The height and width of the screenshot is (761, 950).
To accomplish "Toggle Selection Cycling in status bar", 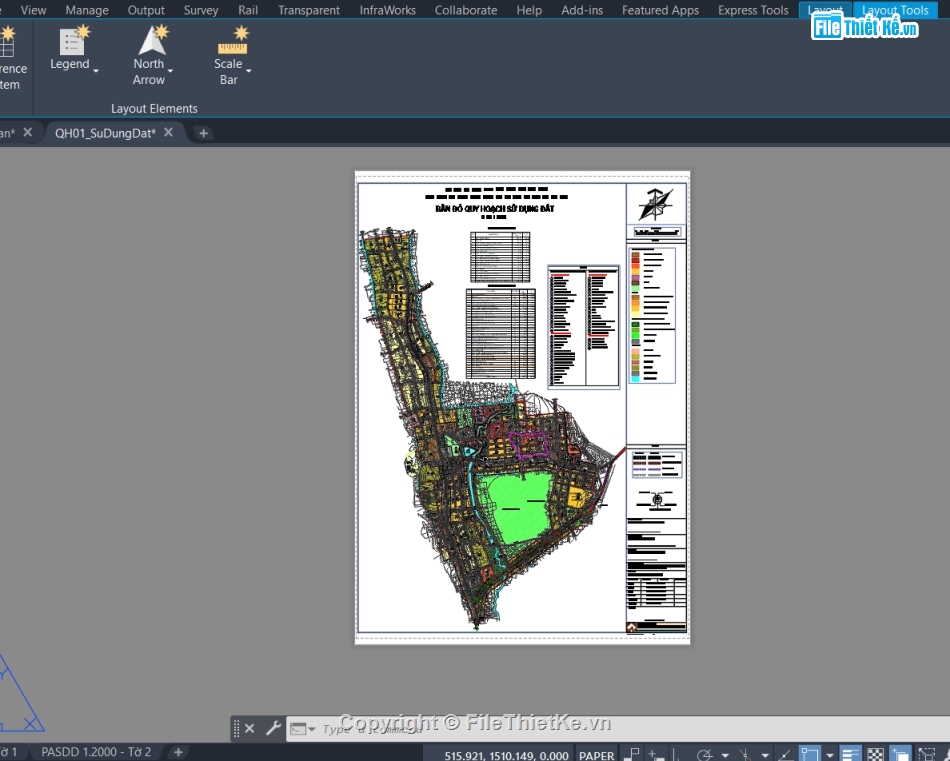I will (900, 753).
